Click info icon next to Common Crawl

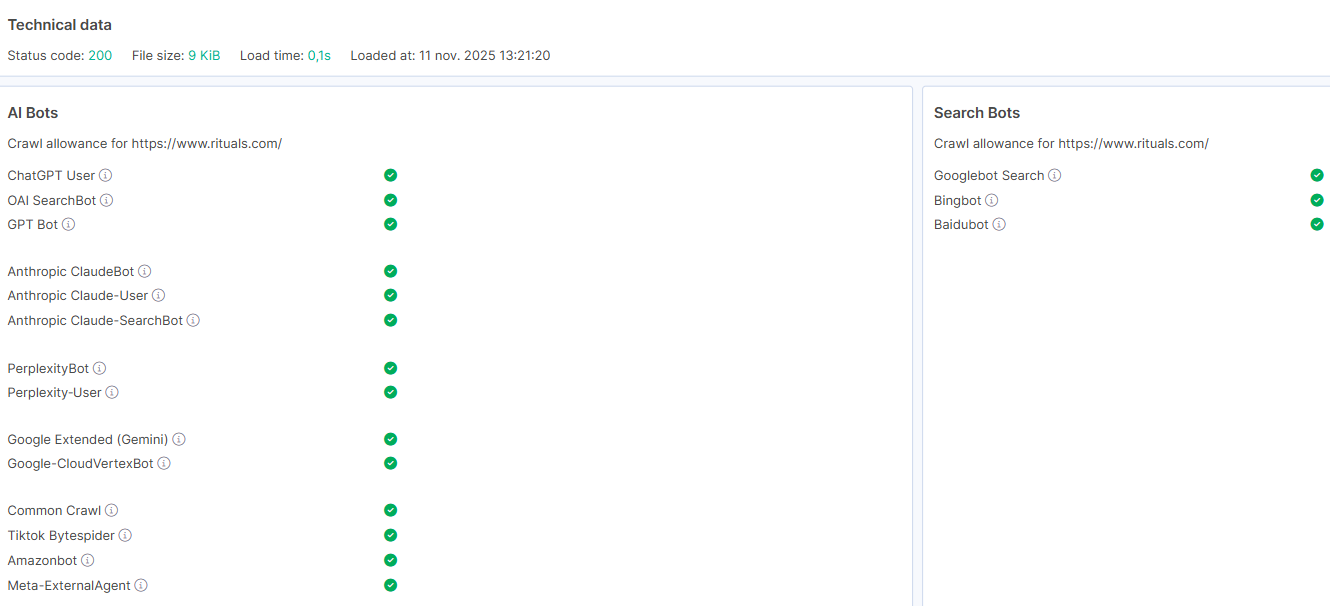112,511
